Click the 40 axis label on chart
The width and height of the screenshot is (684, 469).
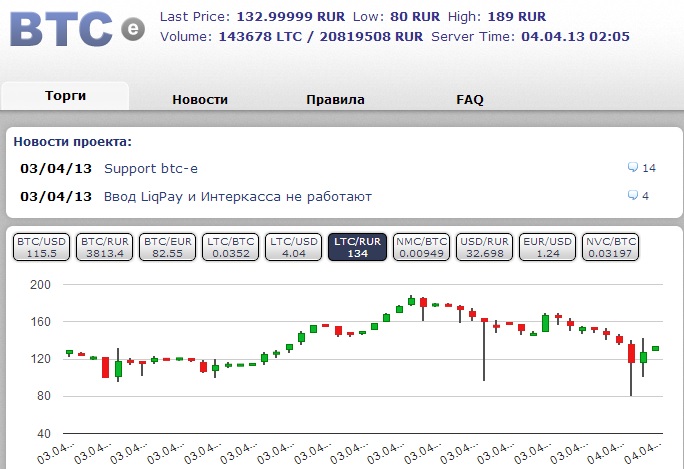pyautogui.click(x=43, y=434)
